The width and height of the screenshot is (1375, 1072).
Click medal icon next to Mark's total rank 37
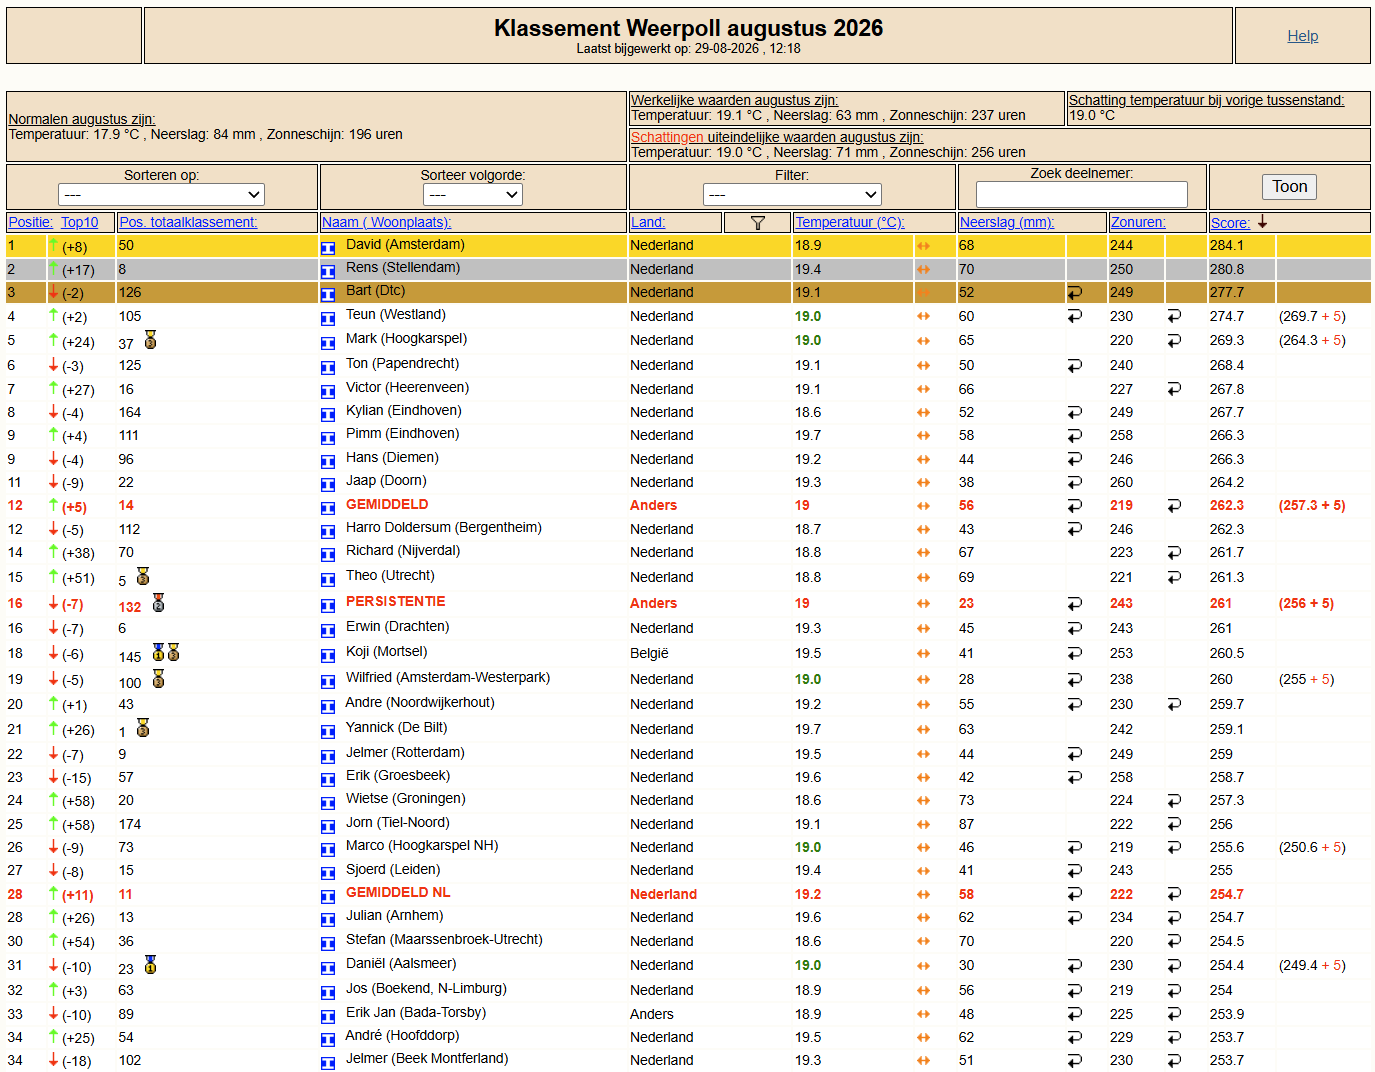tap(150, 340)
